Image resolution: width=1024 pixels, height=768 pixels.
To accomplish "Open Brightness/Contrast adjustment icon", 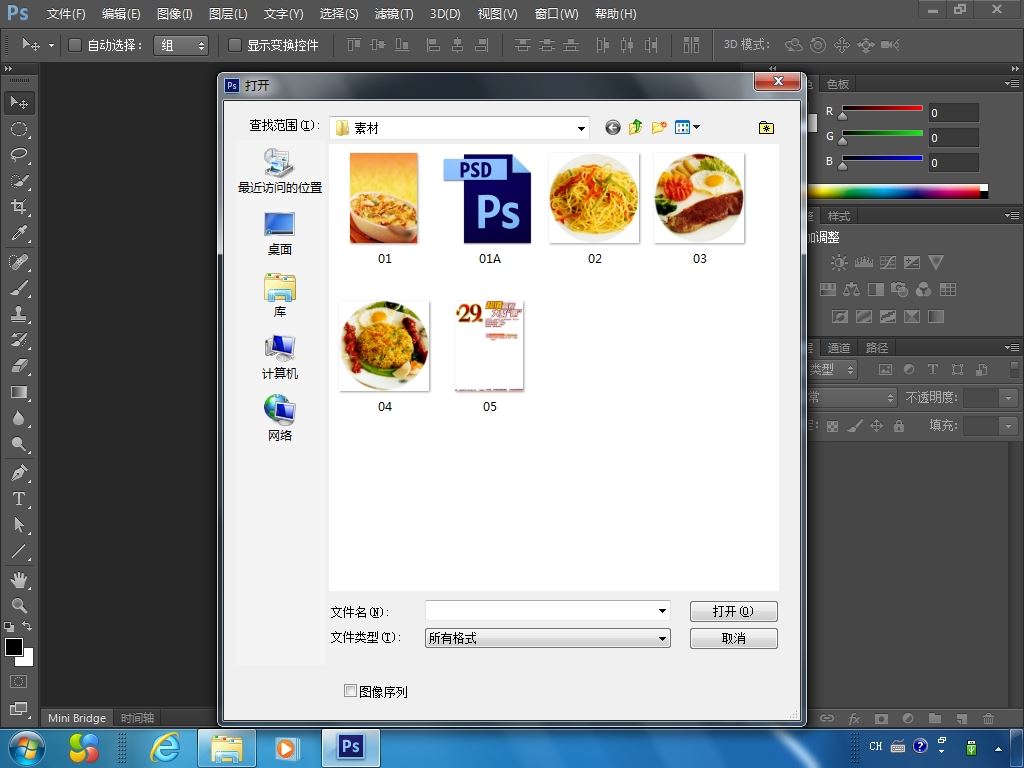I will coord(839,263).
